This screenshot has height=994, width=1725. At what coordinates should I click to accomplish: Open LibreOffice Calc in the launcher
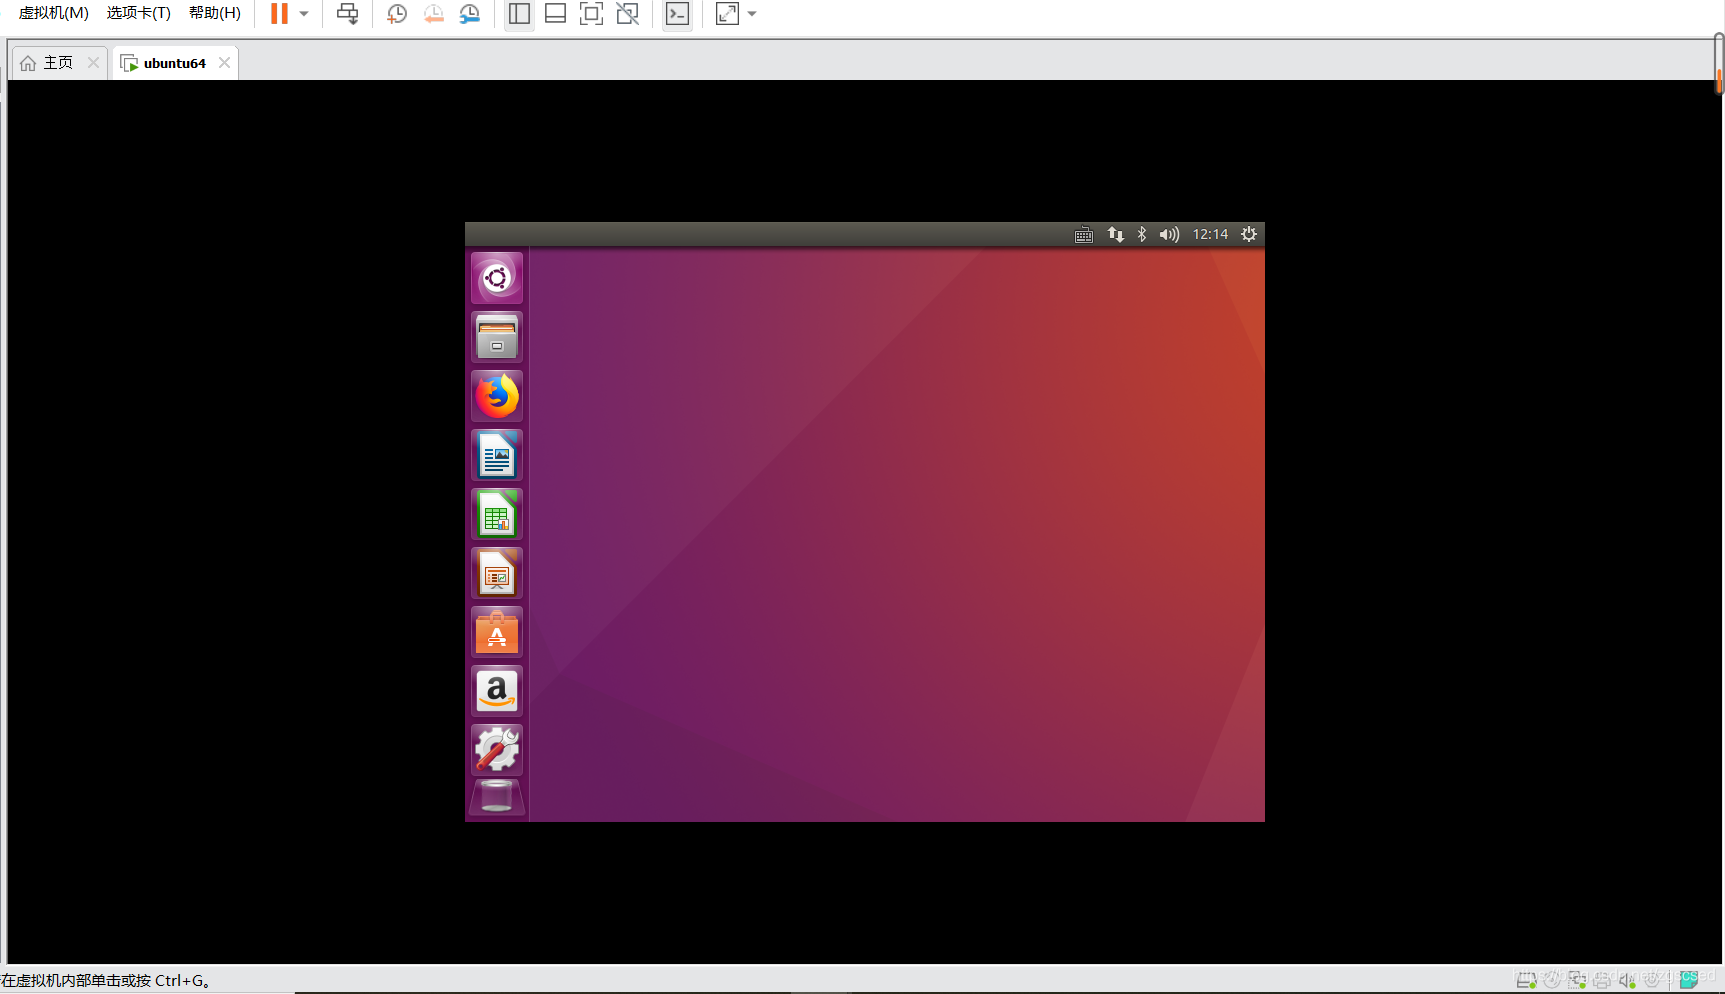pos(497,514)
